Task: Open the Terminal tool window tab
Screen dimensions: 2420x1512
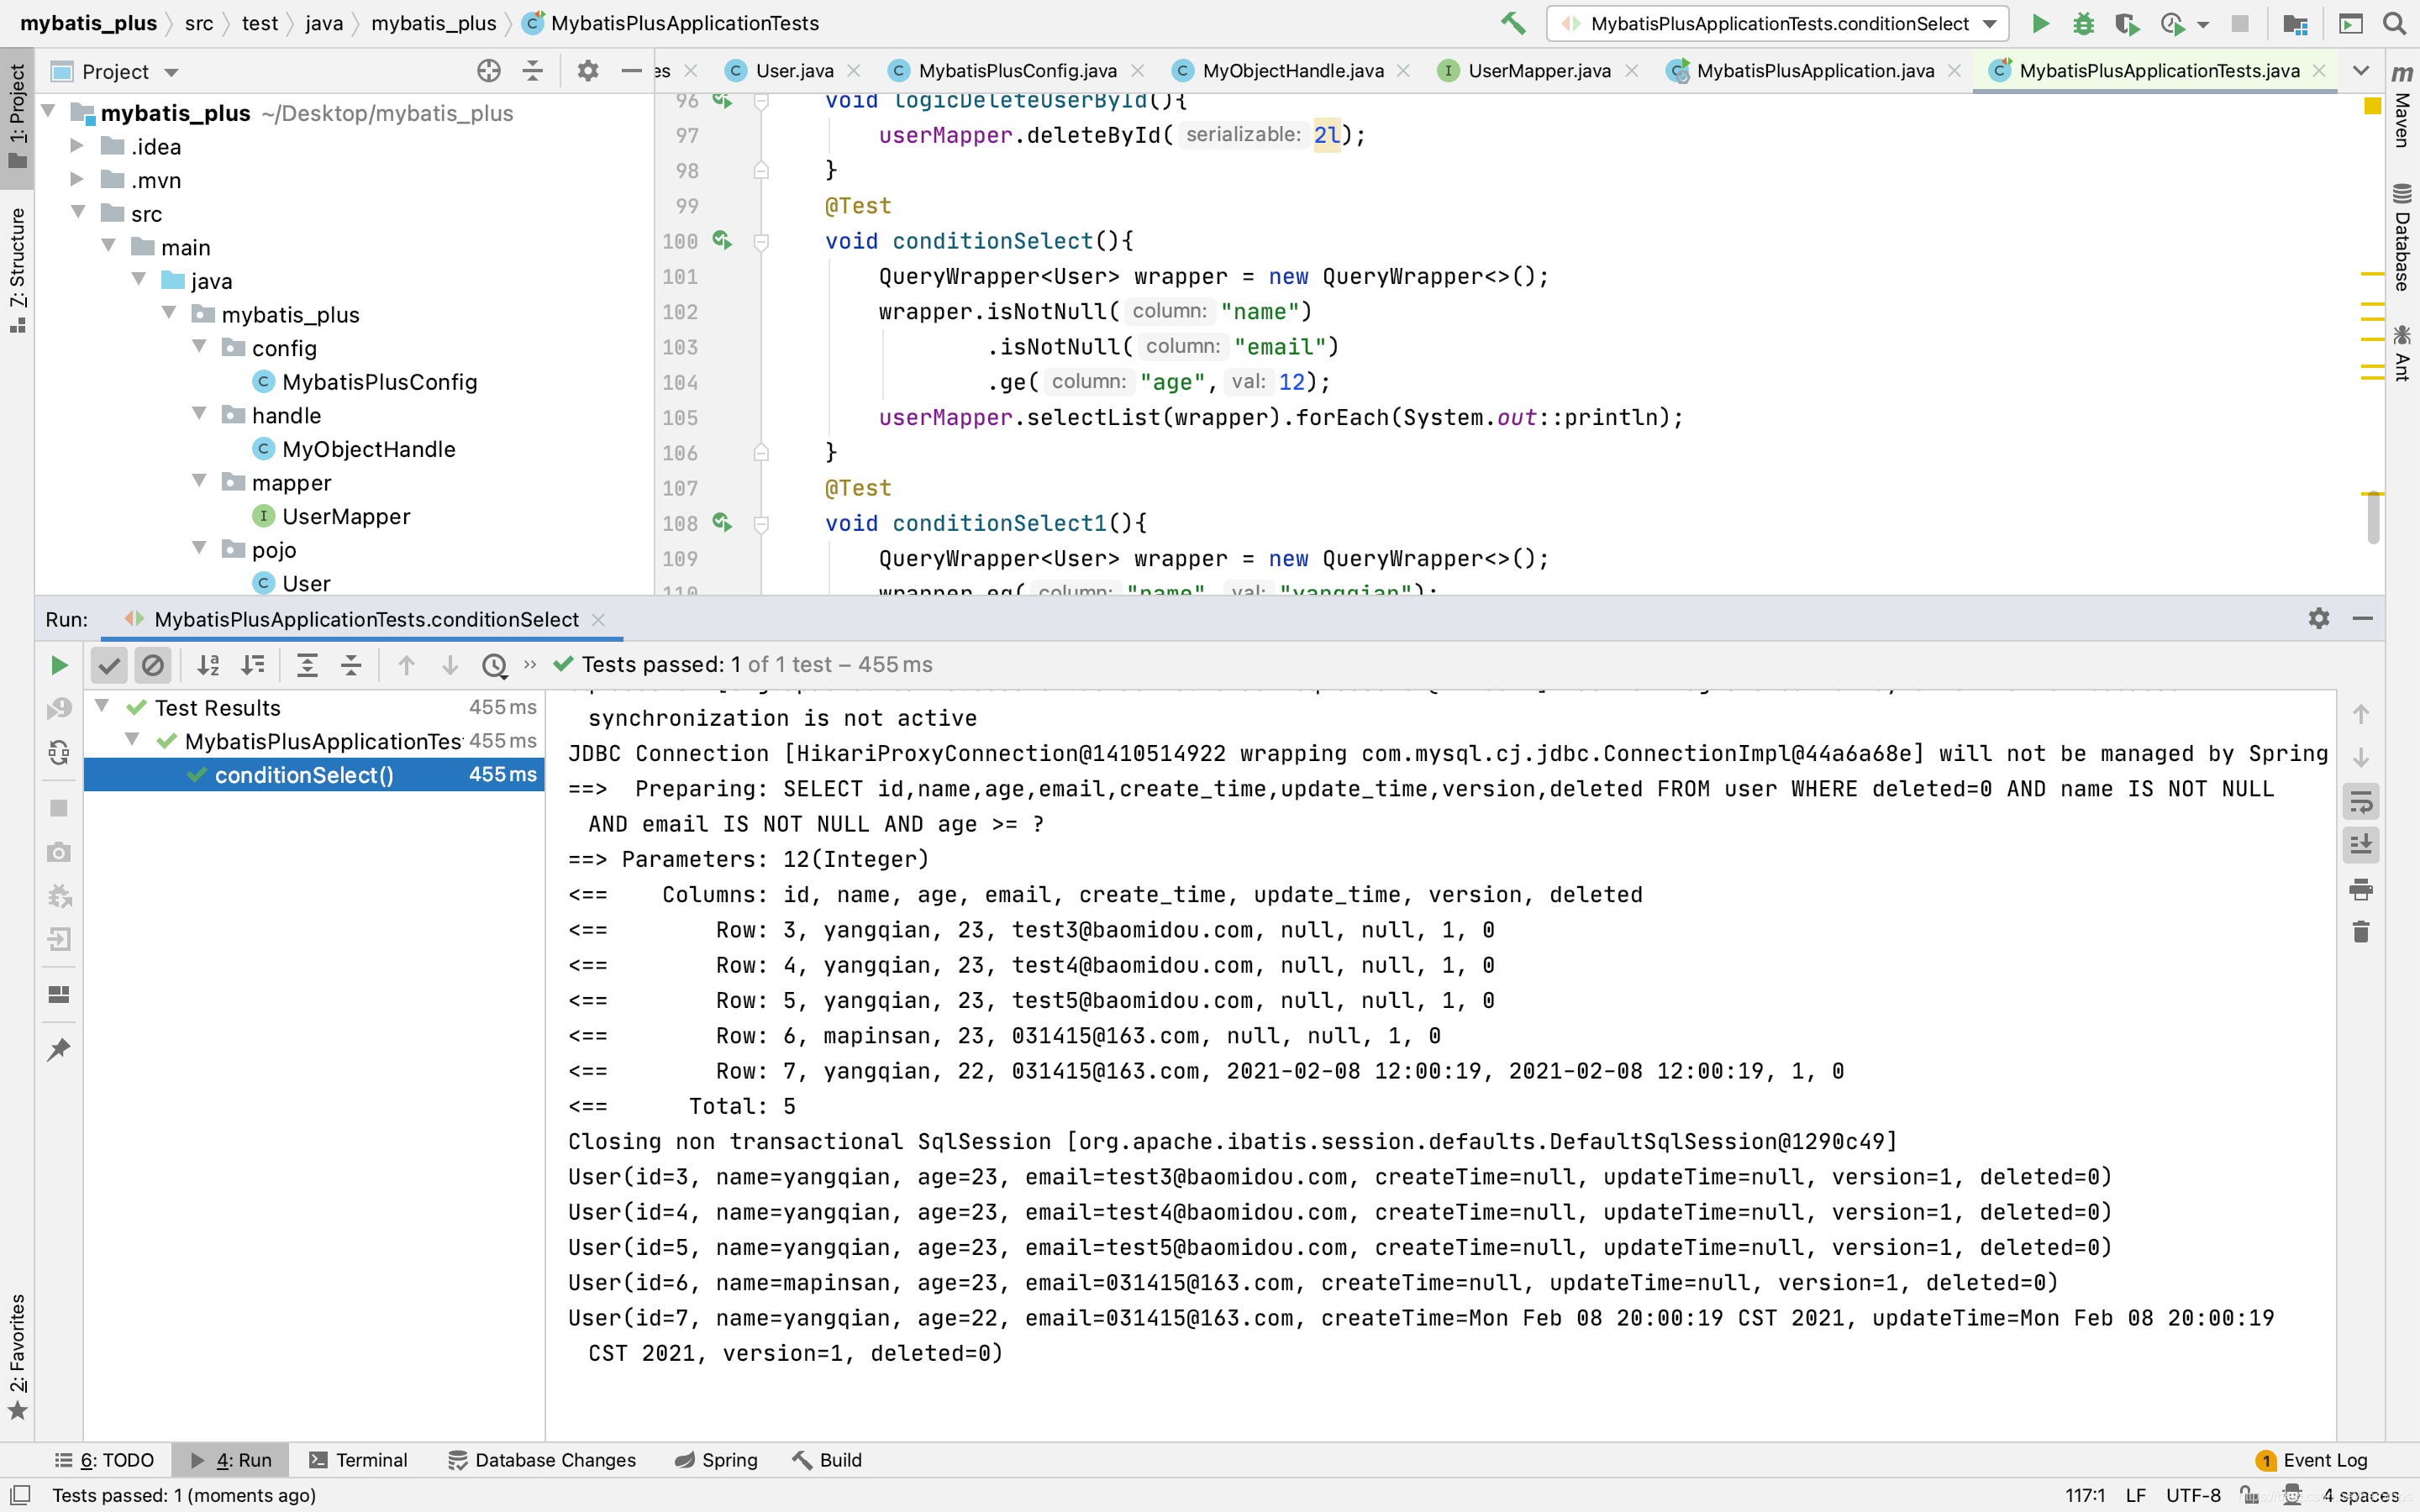Action: pos(359,1460)
